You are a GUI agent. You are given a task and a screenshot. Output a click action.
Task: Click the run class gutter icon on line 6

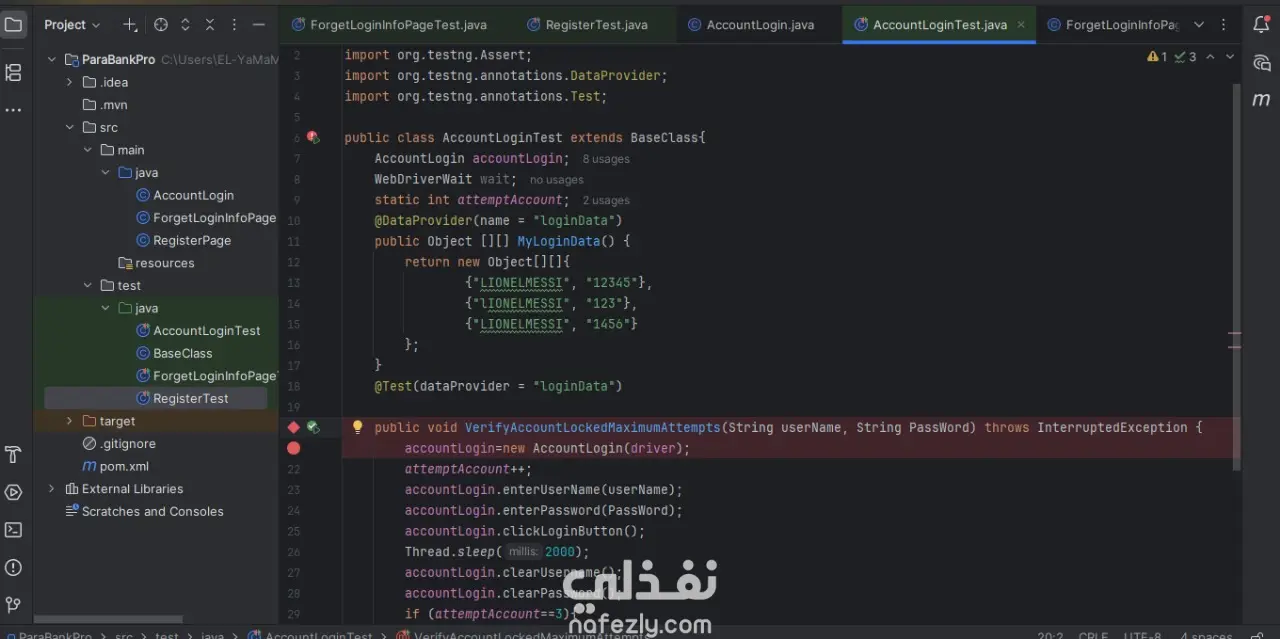[x=313, y=137]
